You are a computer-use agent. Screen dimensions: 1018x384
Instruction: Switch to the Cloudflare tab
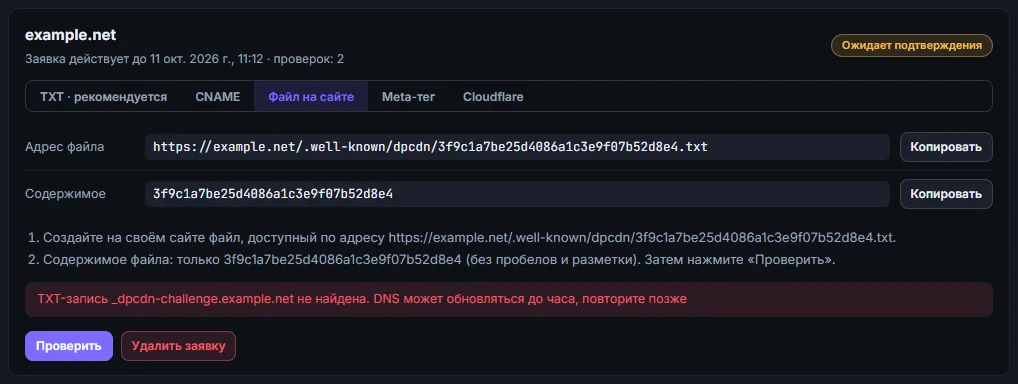493,97
